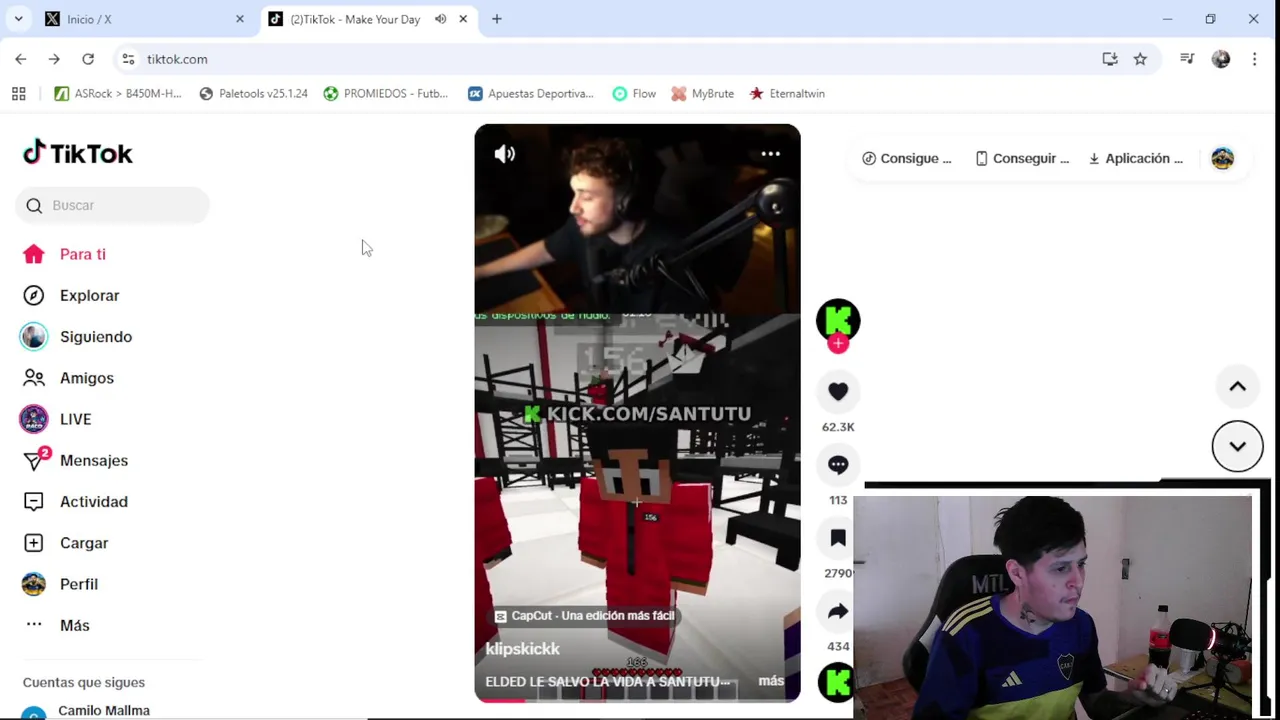This screenshot has height=720, width=1280.
Task: Mute the video with the speaker icon
Action: (x=505, y=154)
